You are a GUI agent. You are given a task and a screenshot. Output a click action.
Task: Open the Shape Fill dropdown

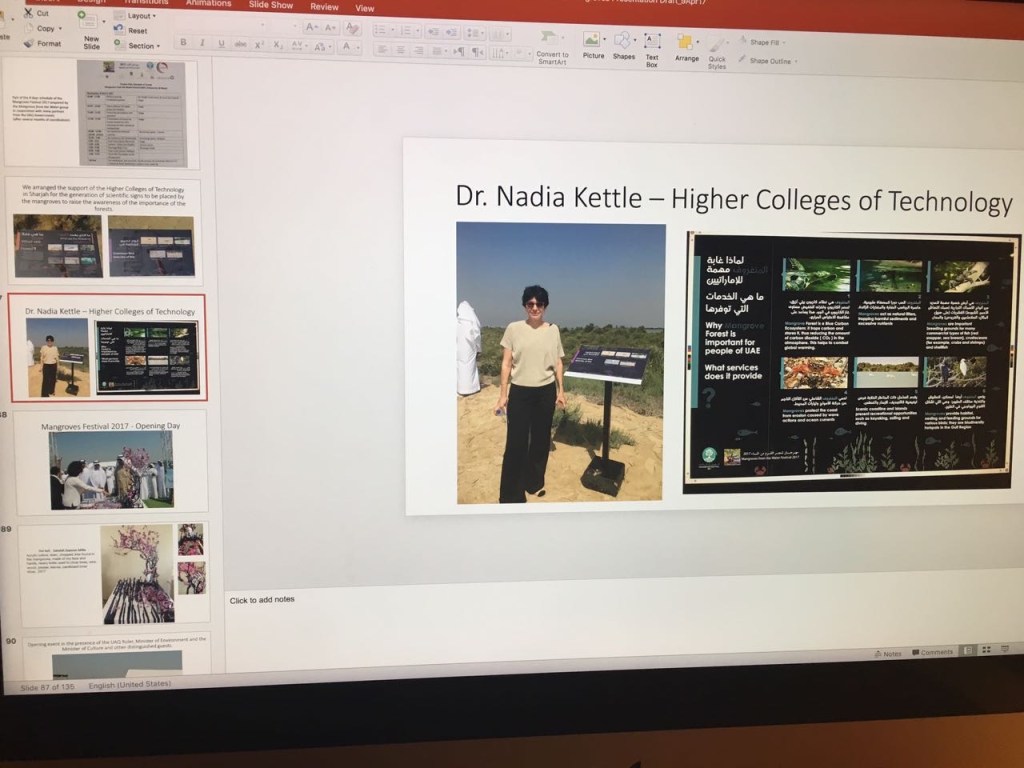pyautogui.click(x=766, y=42)
